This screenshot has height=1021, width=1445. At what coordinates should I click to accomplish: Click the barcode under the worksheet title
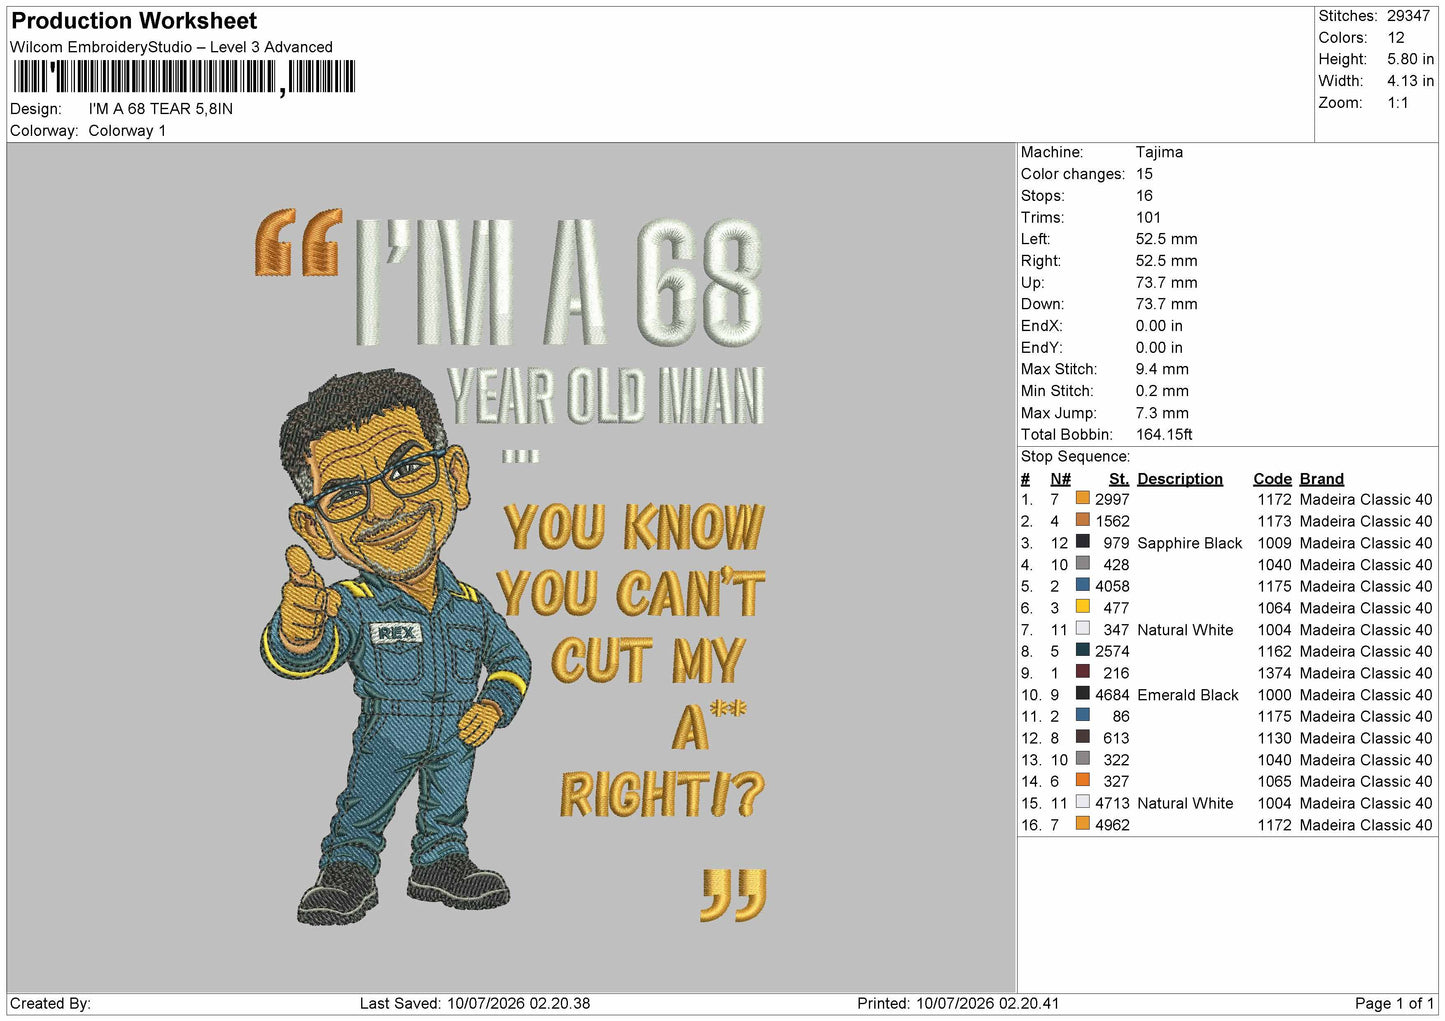(185, 77)
